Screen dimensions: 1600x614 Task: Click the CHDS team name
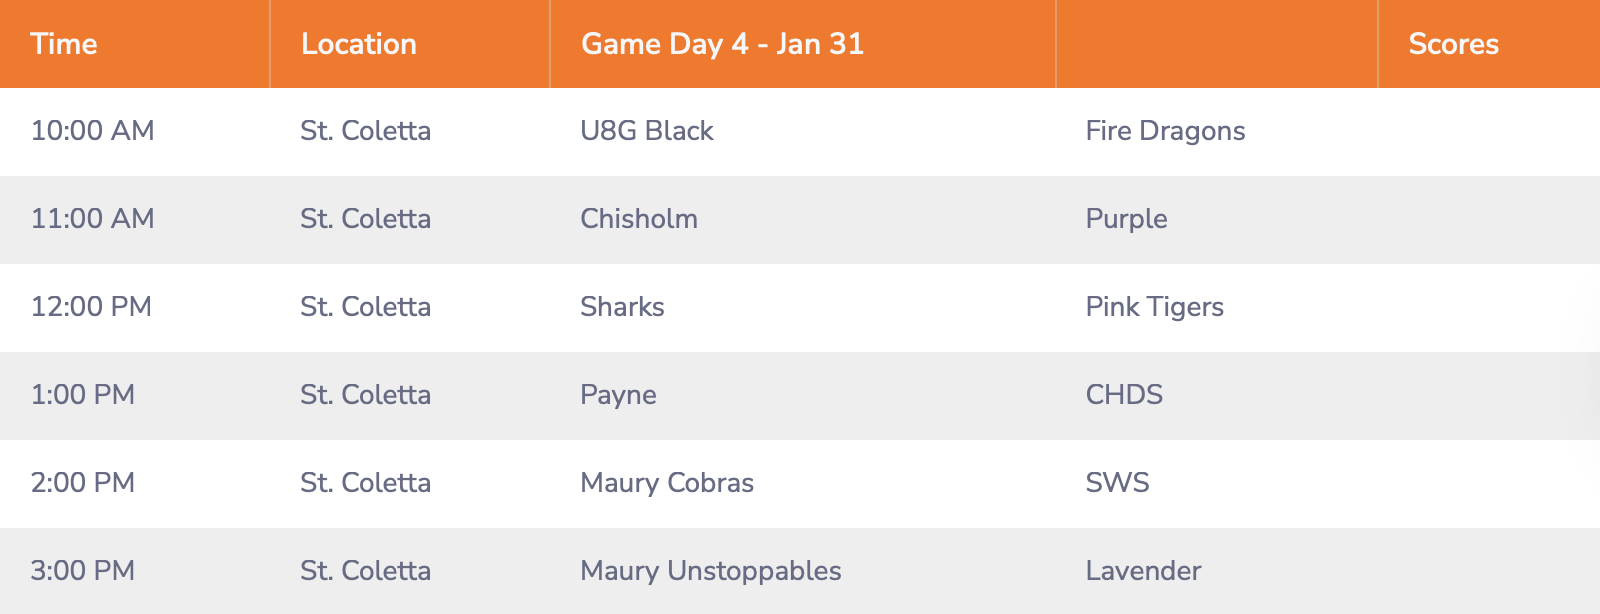click(1124, 395)
